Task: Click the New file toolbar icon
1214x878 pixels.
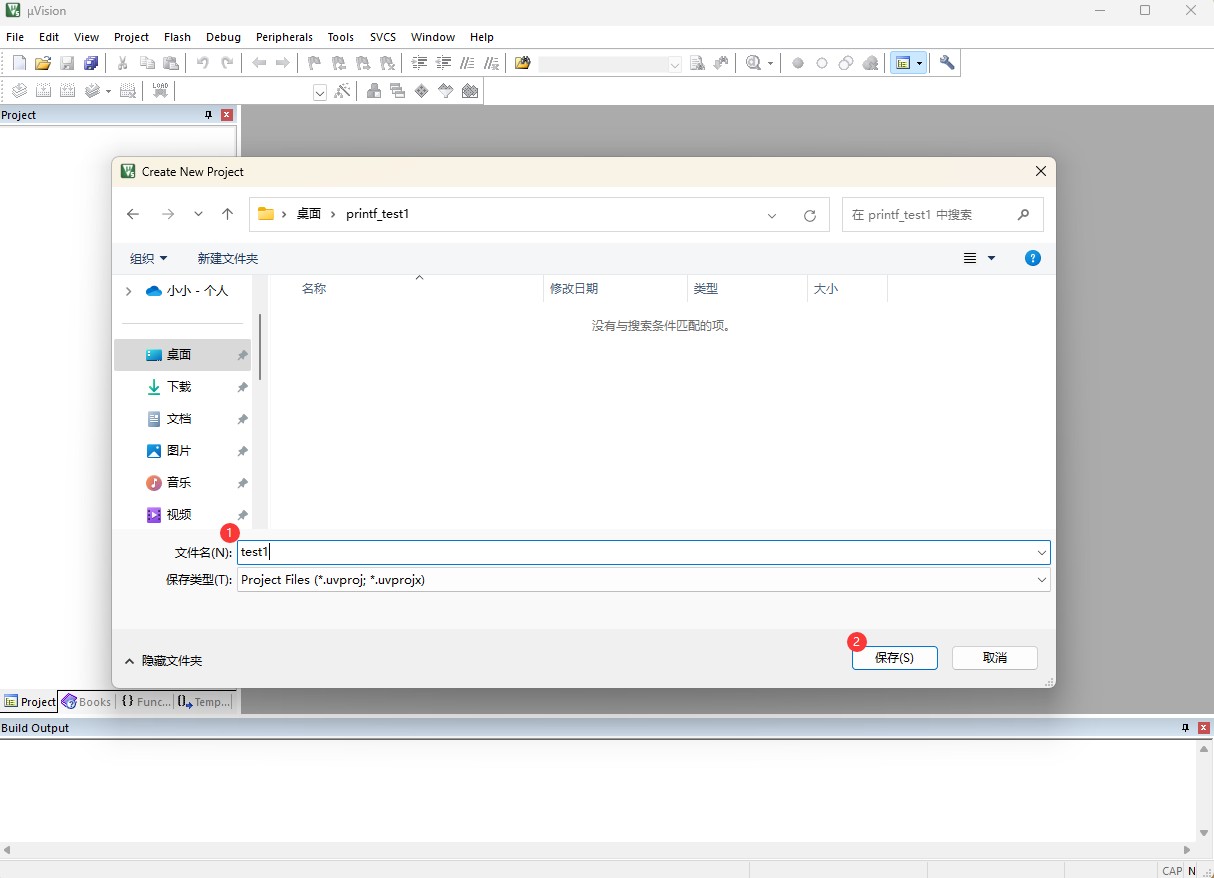Action: pos(19,63)
